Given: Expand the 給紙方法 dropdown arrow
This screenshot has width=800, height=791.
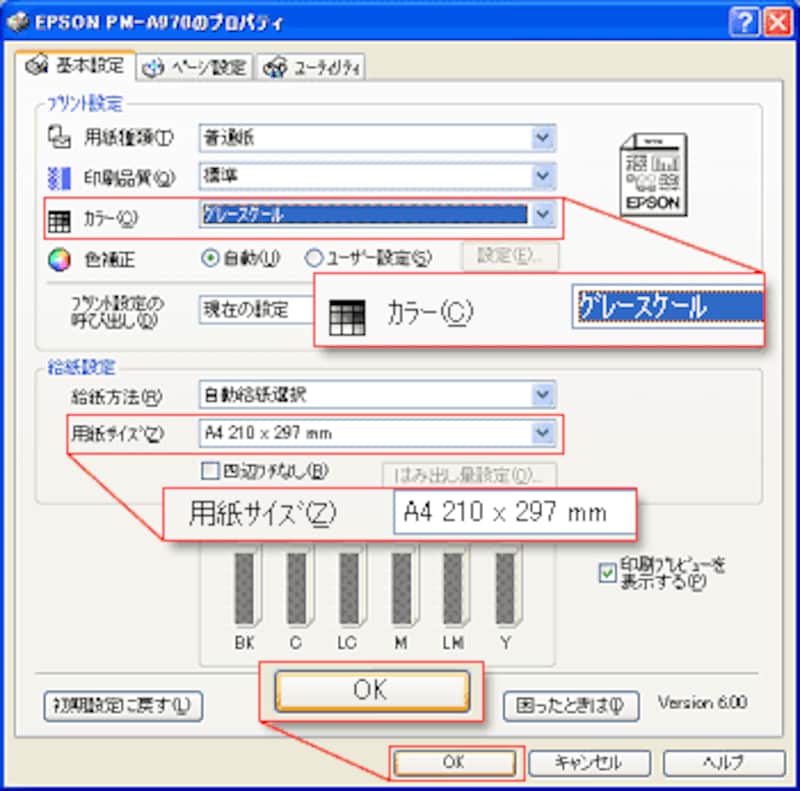Looking at the screenshot, I should (x=542, y=394).
